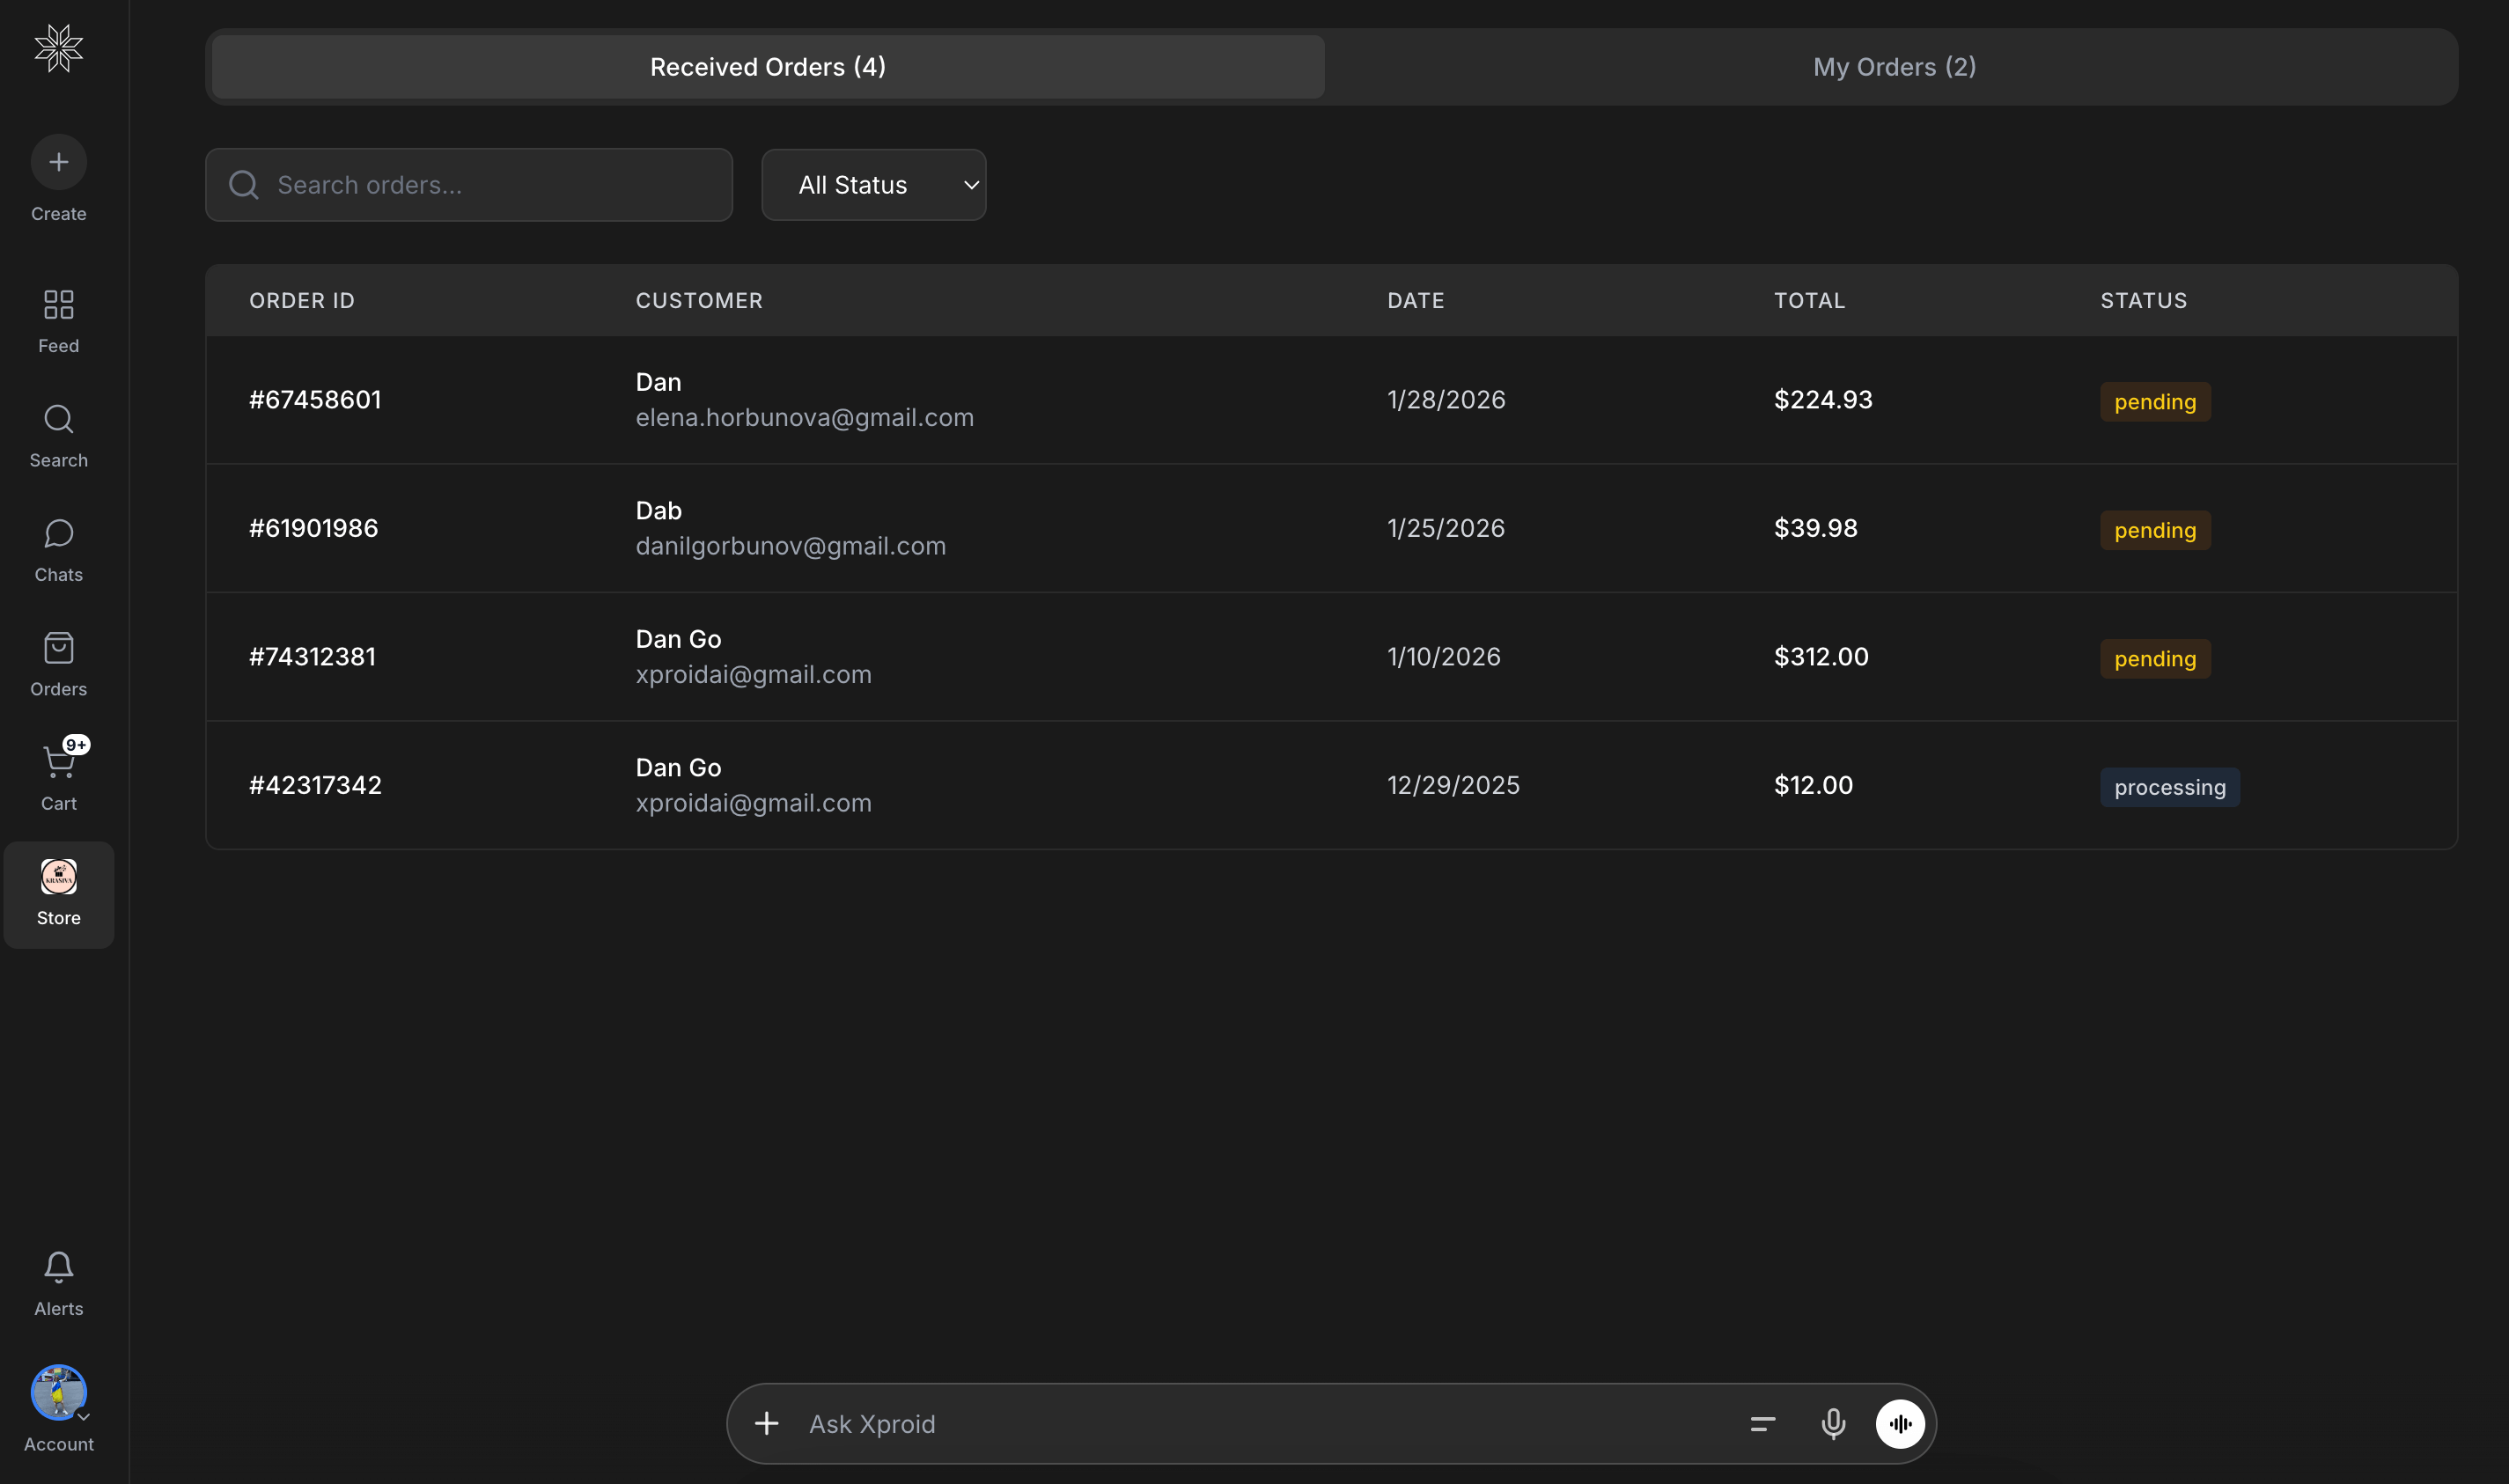
Task: Toggle the processing status on order #42317342
Action: (2167, 787)
